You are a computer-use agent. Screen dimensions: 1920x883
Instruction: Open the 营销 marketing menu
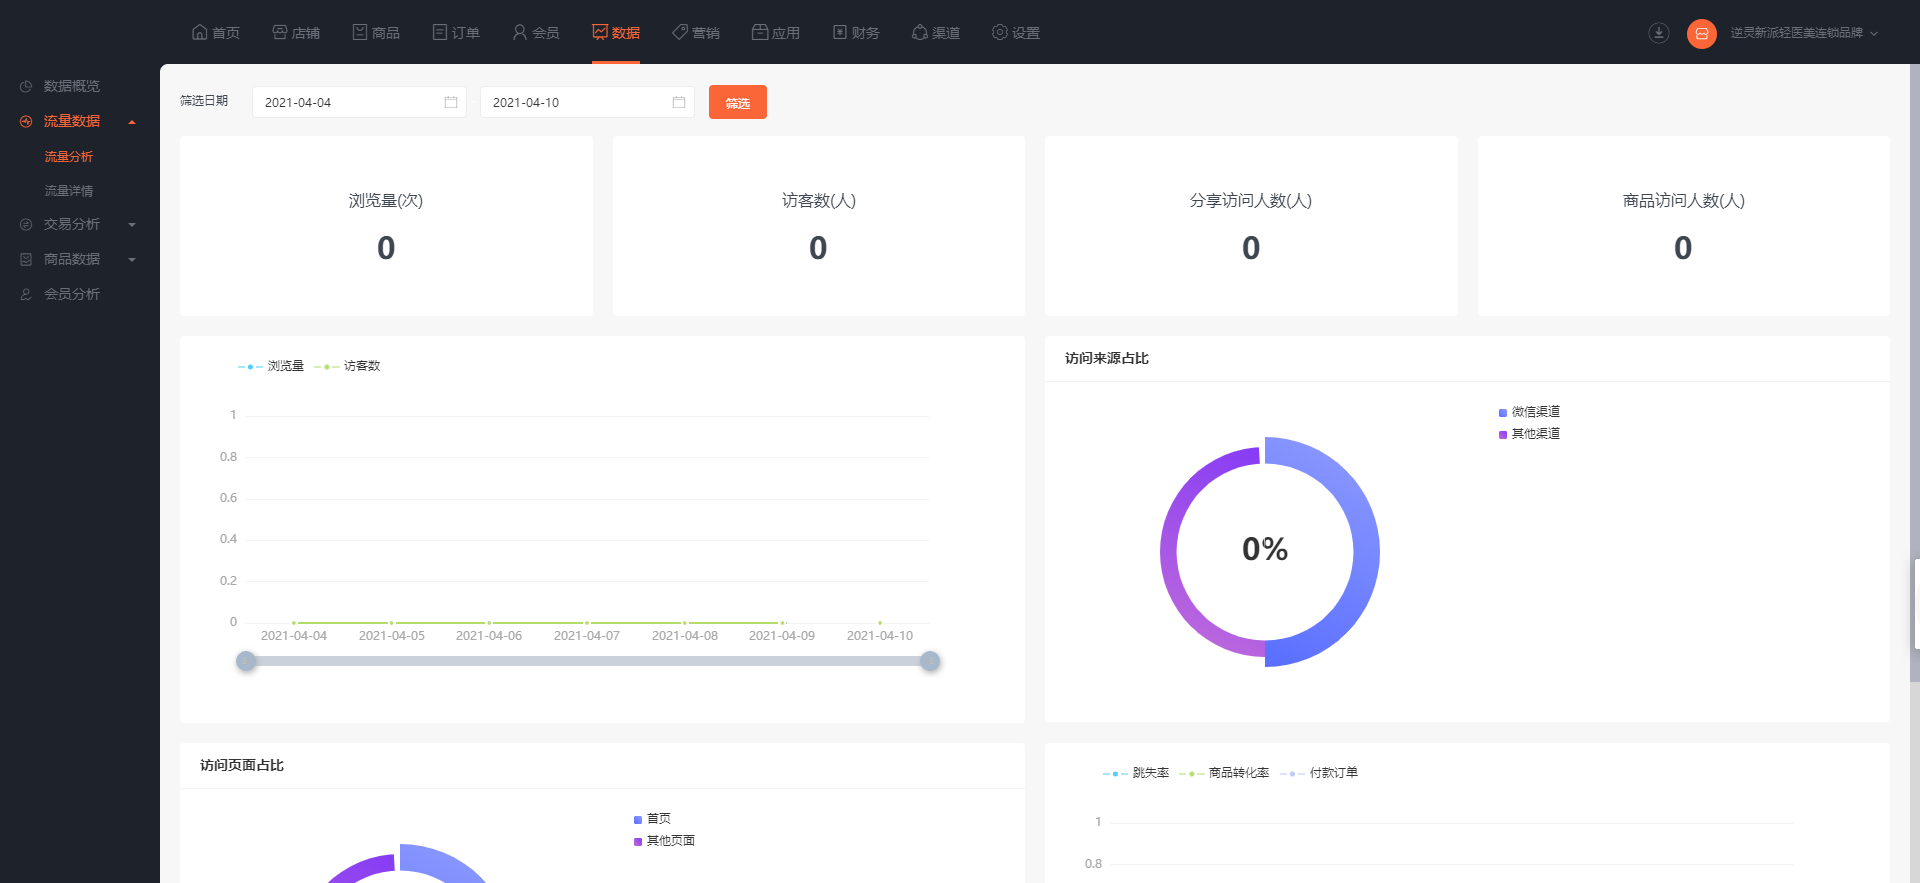(x=696, y=33)
